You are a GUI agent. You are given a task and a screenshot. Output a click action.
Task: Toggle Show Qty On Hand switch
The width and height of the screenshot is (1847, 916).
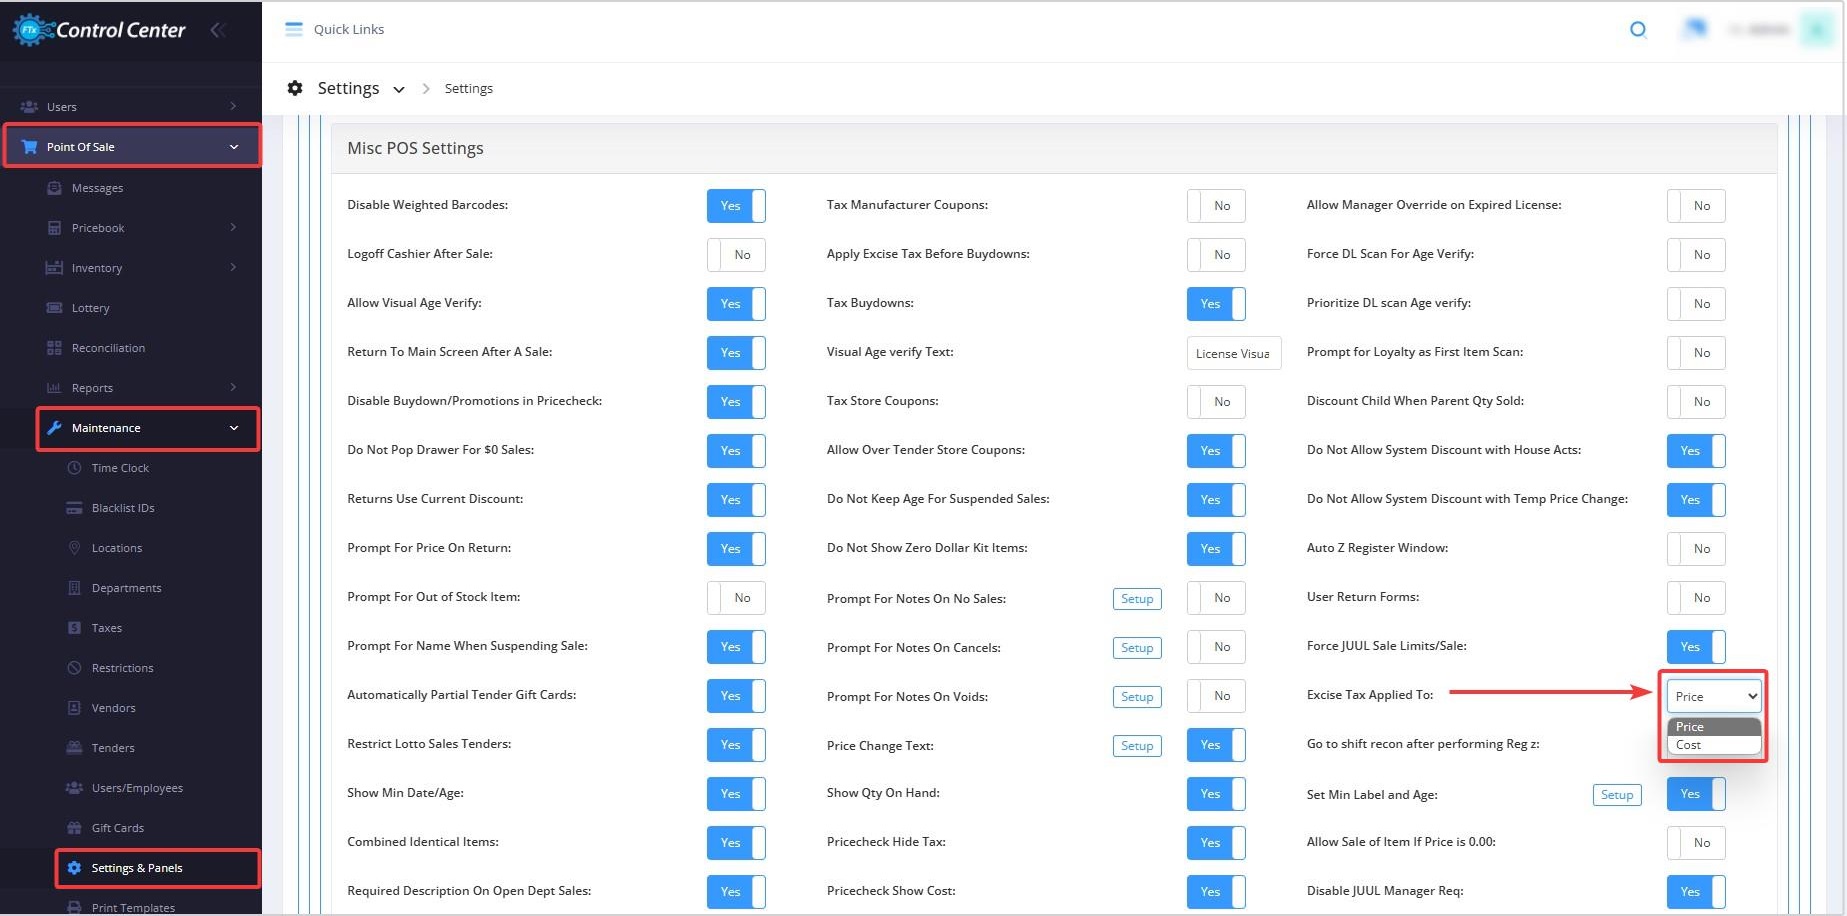coord(1216,793)
